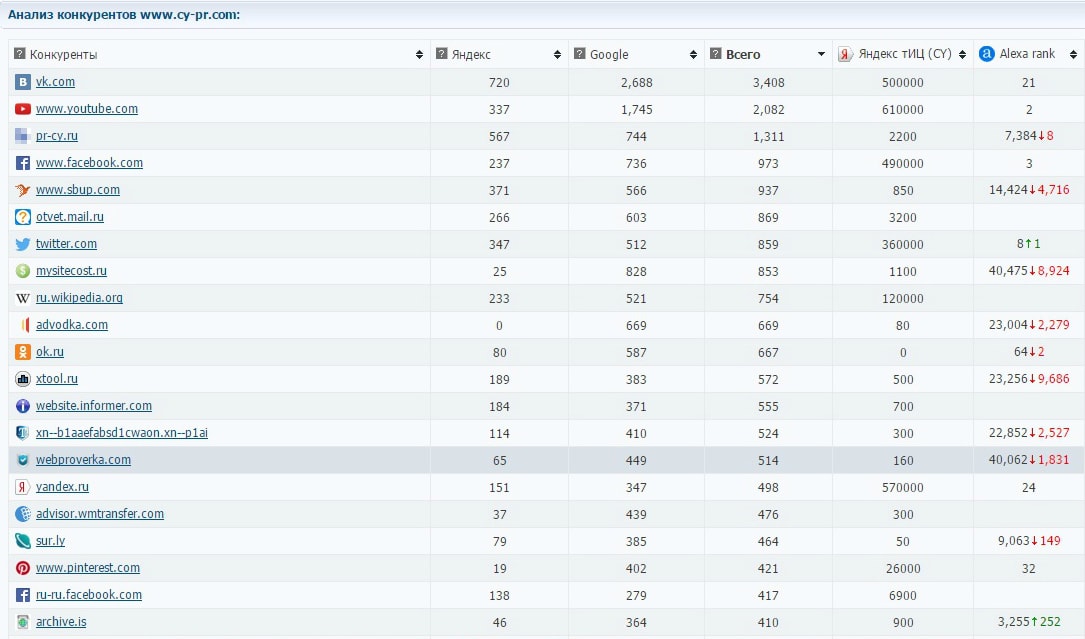Click the Wikipedia W favicon
The width and height of the screenshot is (1085, 639).
[23, 298]
